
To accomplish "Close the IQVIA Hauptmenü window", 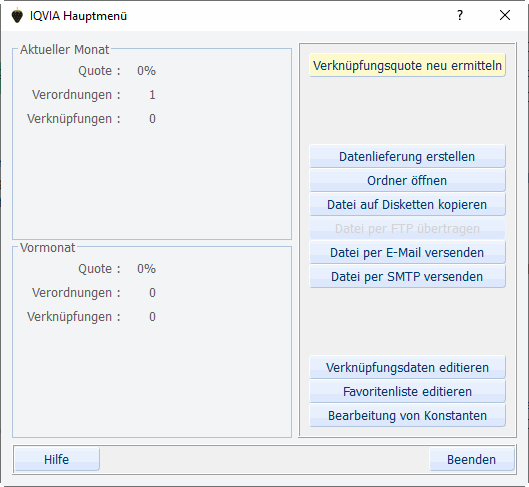I will tap(505, 15).
